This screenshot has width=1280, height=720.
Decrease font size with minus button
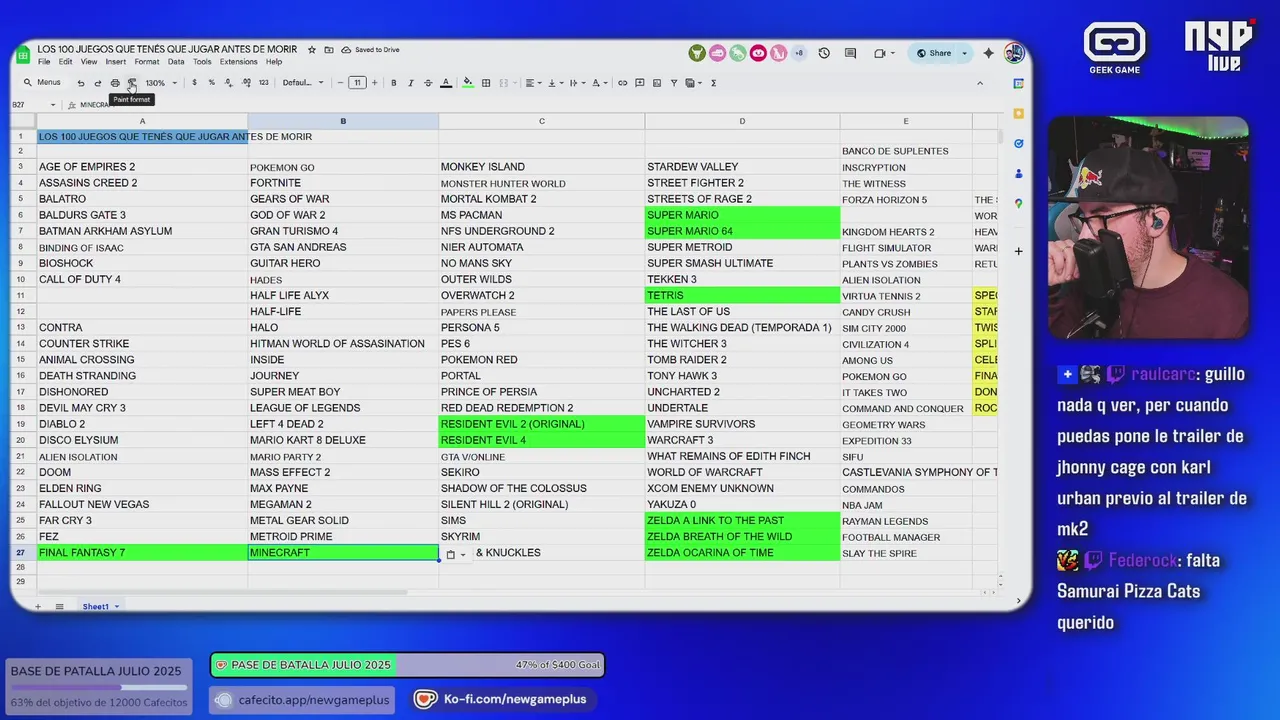[x=340, y=83]
